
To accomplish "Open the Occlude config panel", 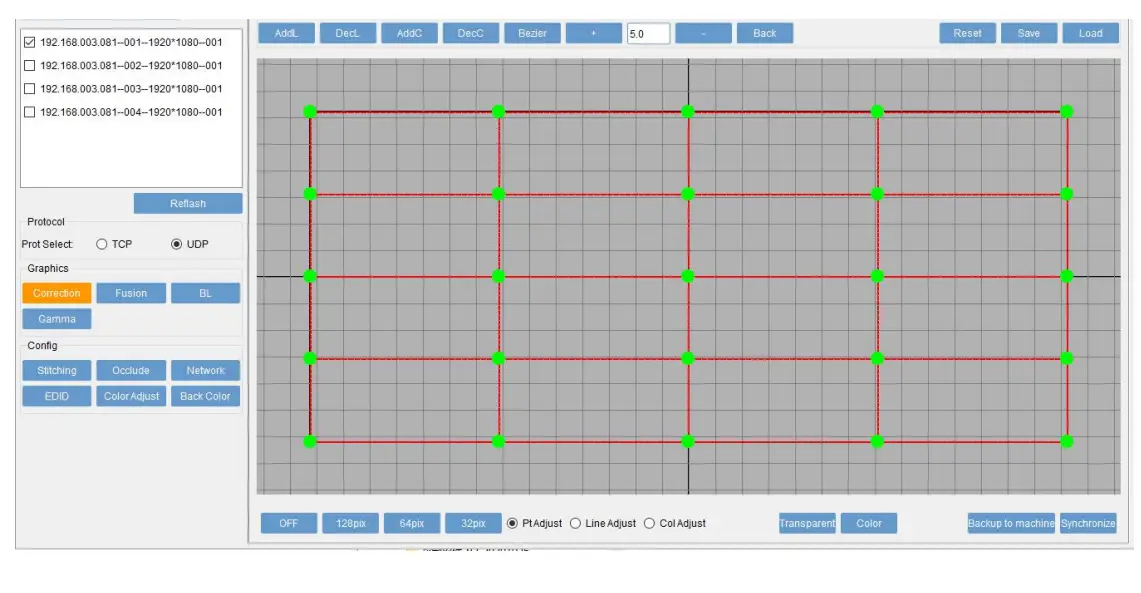I will point(131,370).
